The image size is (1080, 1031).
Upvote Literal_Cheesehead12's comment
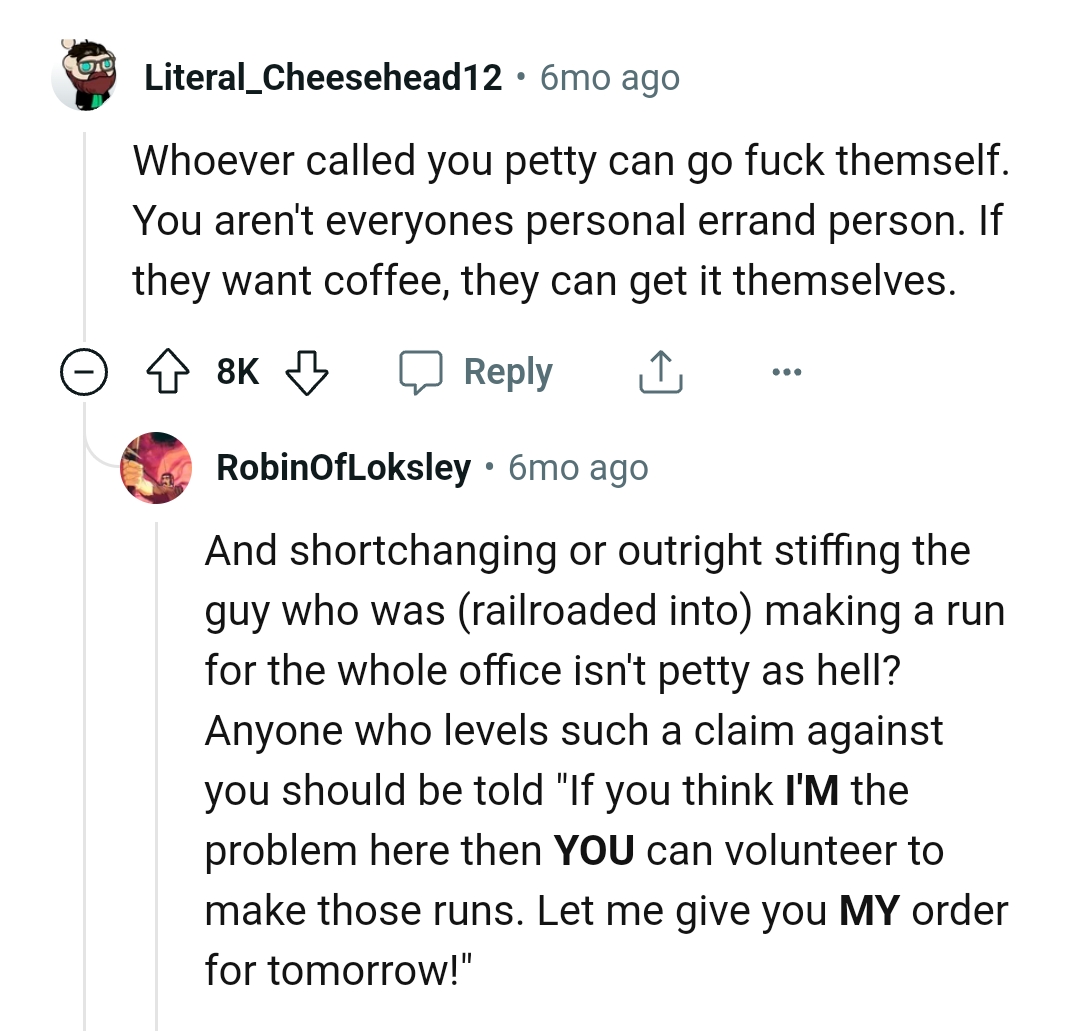pos(170,371)
